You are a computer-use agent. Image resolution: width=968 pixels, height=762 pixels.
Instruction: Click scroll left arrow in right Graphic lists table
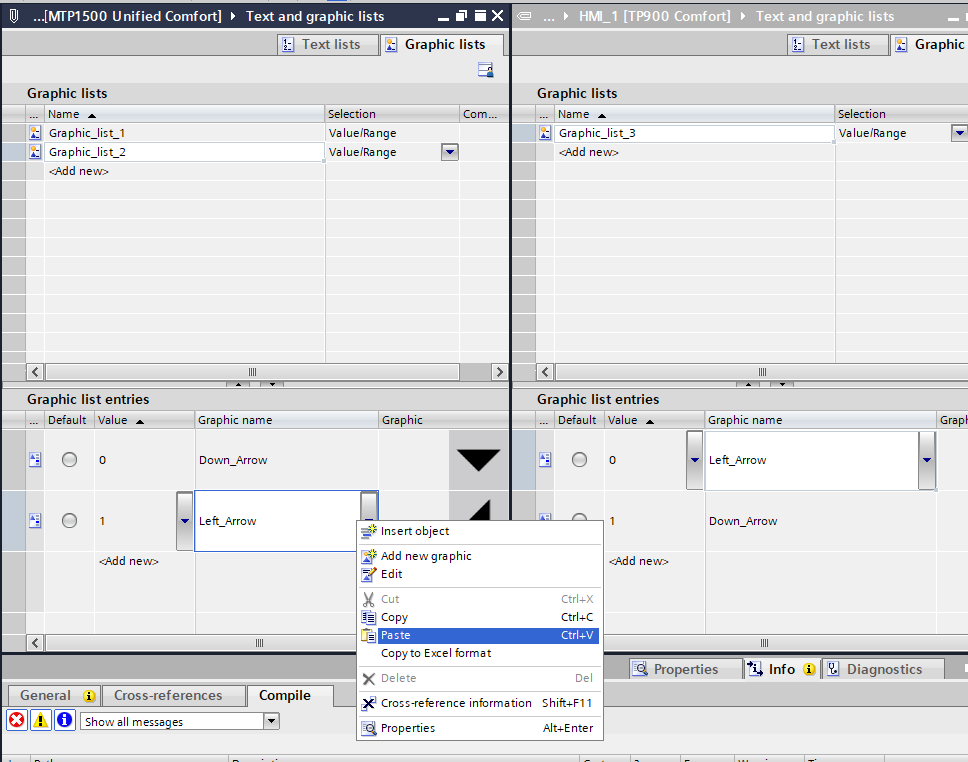click(x=545, y=372)
